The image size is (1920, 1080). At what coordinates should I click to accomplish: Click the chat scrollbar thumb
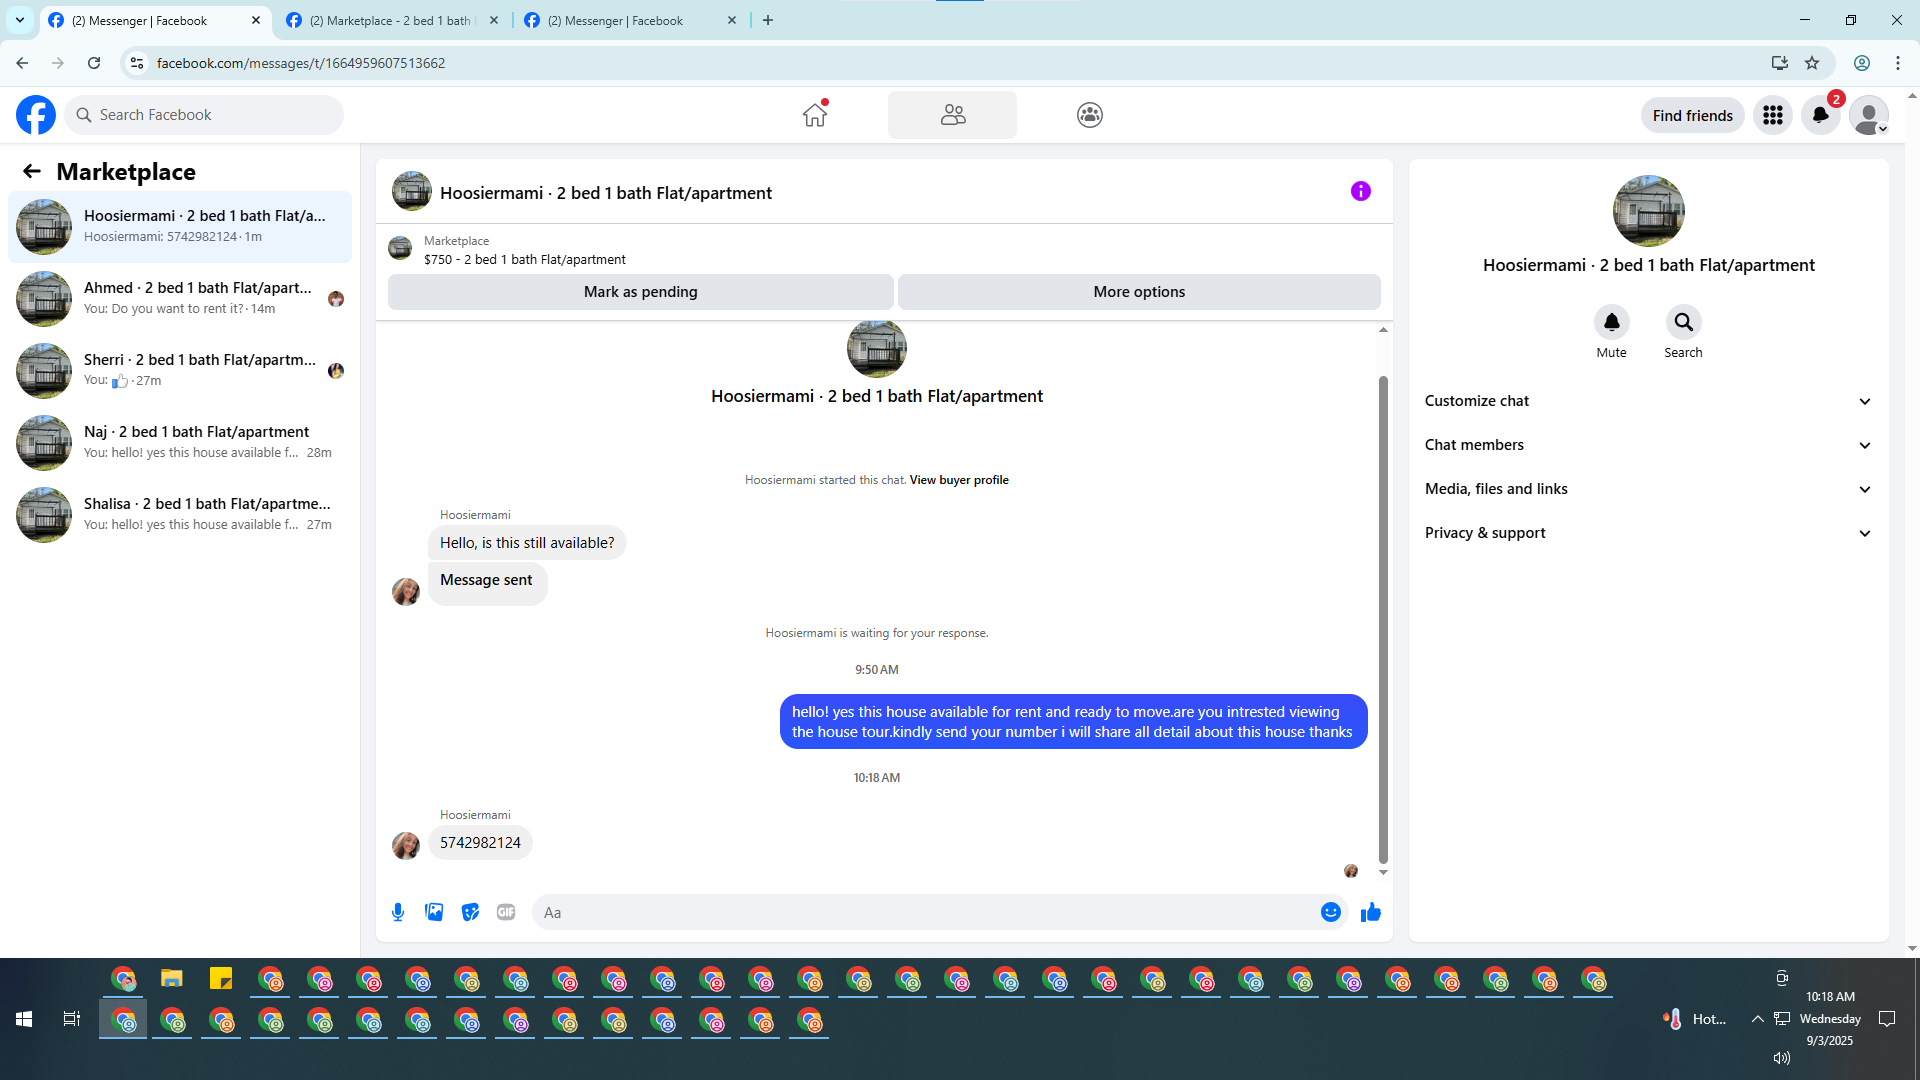pyautogui.click(x=1383, y=620)
